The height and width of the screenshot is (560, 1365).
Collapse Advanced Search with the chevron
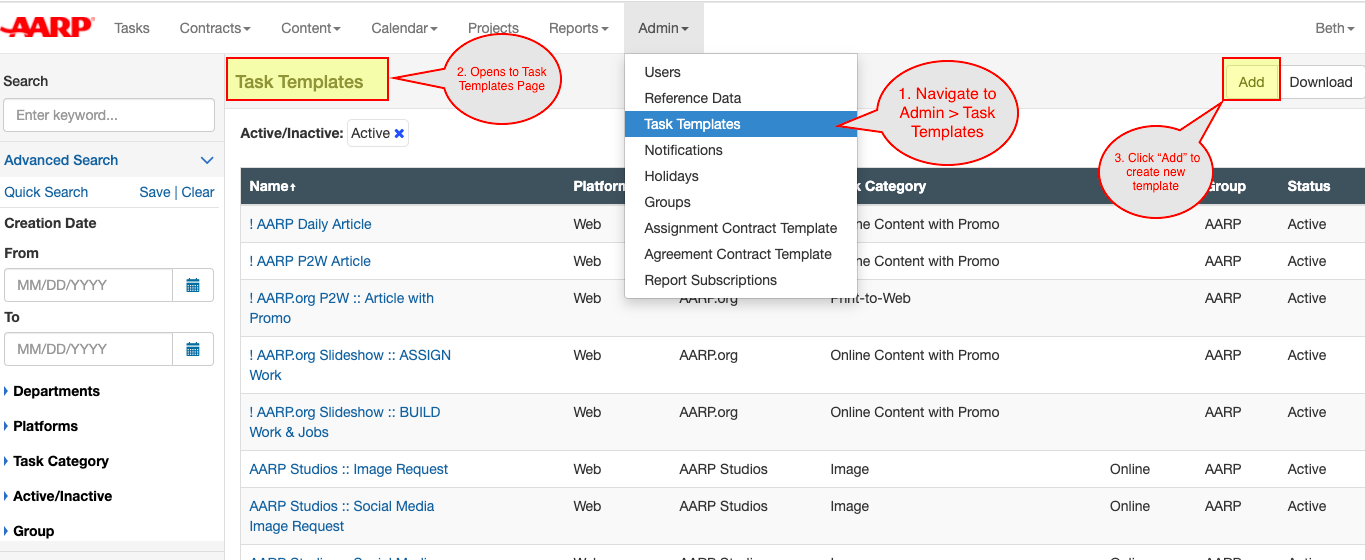pos(207,160)
